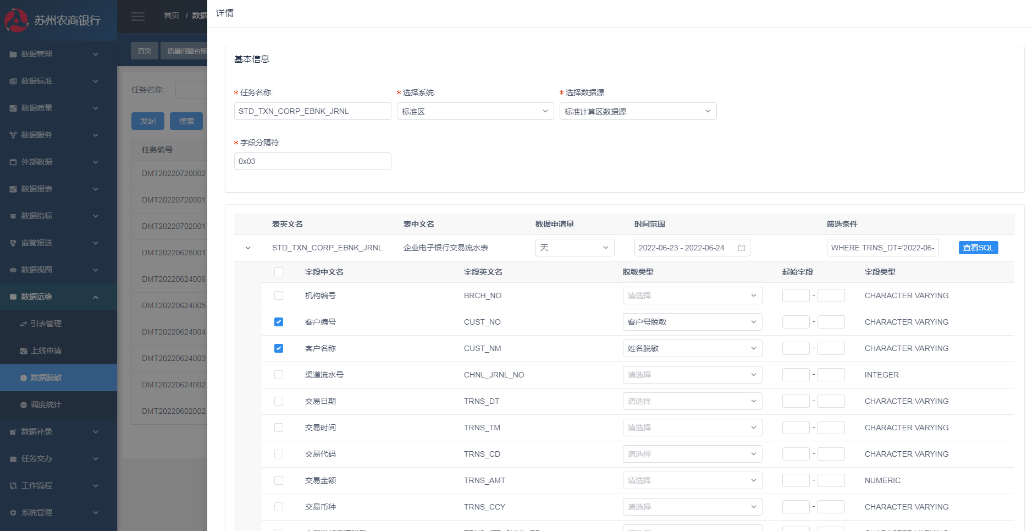Focus the 字段分隔符 field showing 0x03
The image size is (1033, 531).
313,161
